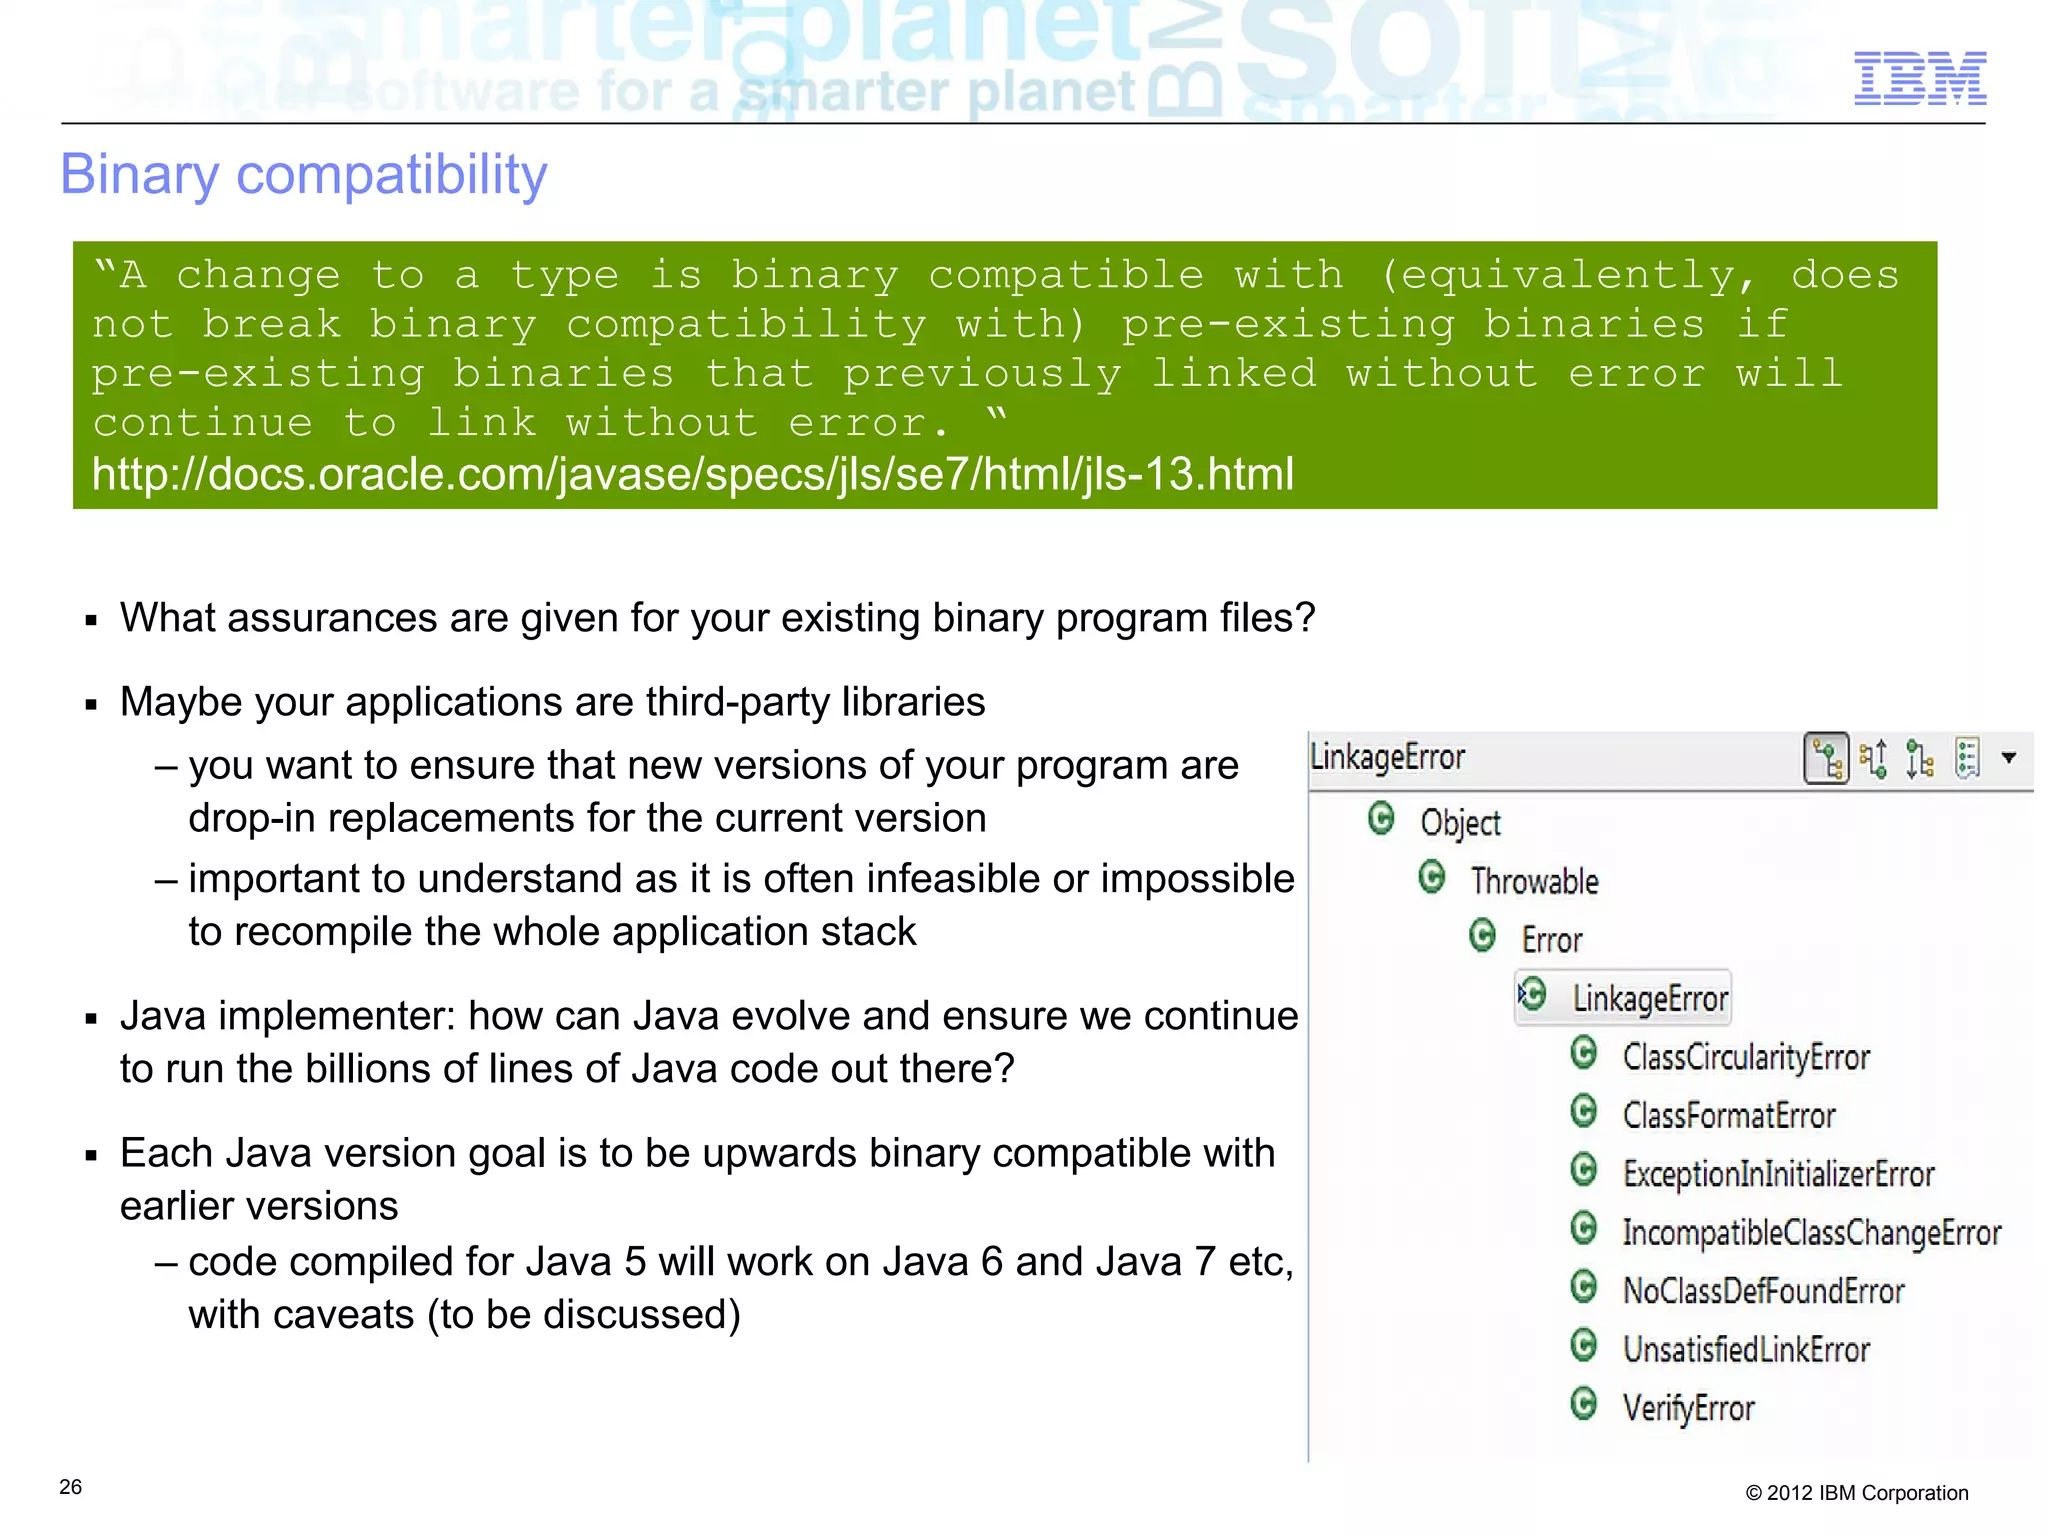Select ExceptionInInitializerError in the tree
Image resolution: width=2048 pixels, height=1535 pixels.
(x=1779, y=1174)
